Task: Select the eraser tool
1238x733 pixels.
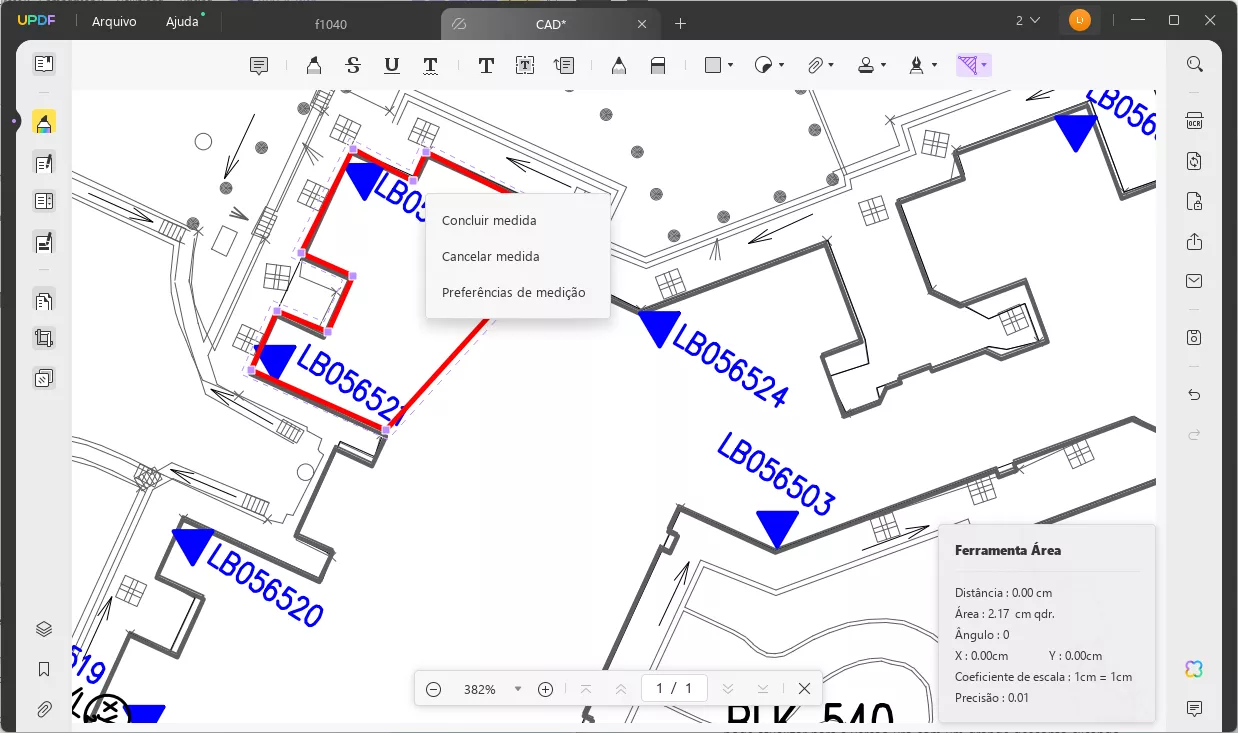Action: click(658, 66)
